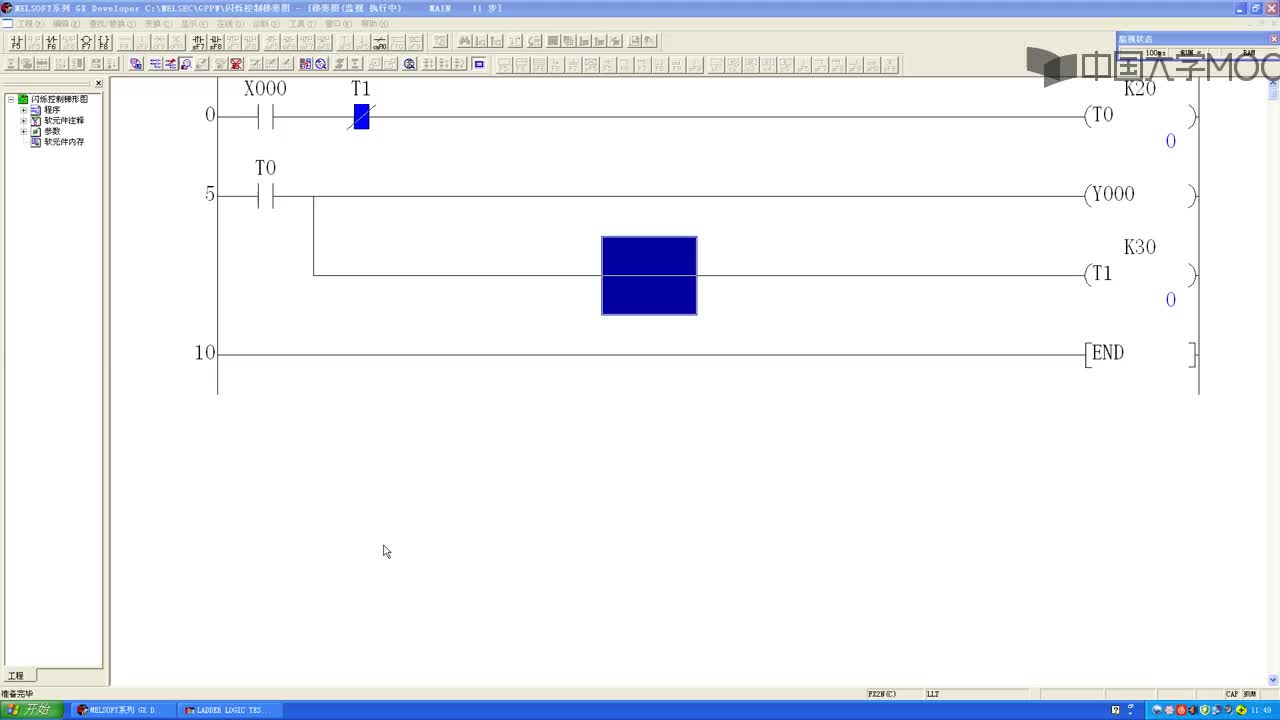Click the END instruction
1280x720 pixels.
tap(1140, 353)
